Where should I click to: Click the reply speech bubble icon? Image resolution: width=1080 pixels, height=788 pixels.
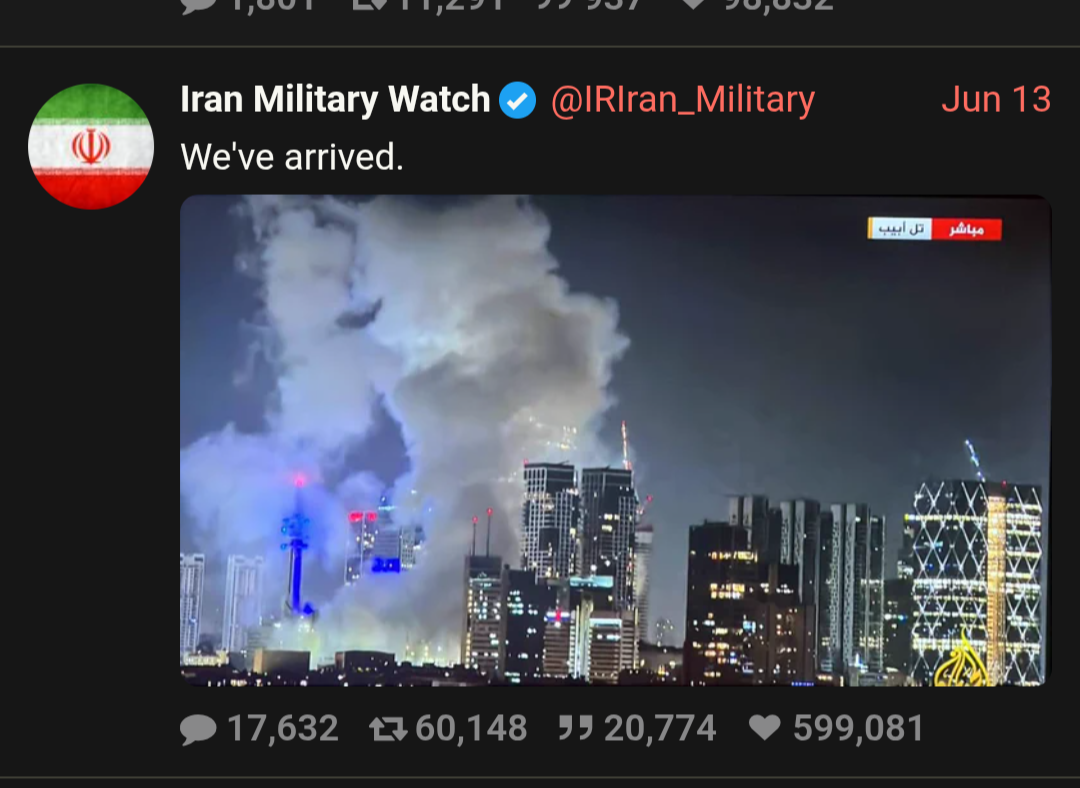(198, 729)
